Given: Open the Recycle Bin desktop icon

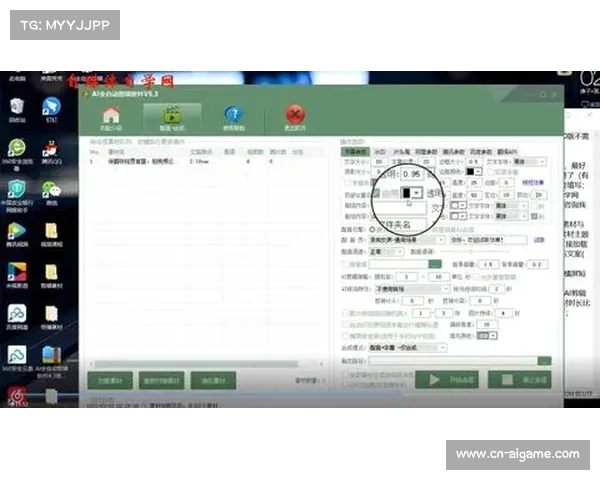Looking at the screenshot, I should click(x=17, y=108).
